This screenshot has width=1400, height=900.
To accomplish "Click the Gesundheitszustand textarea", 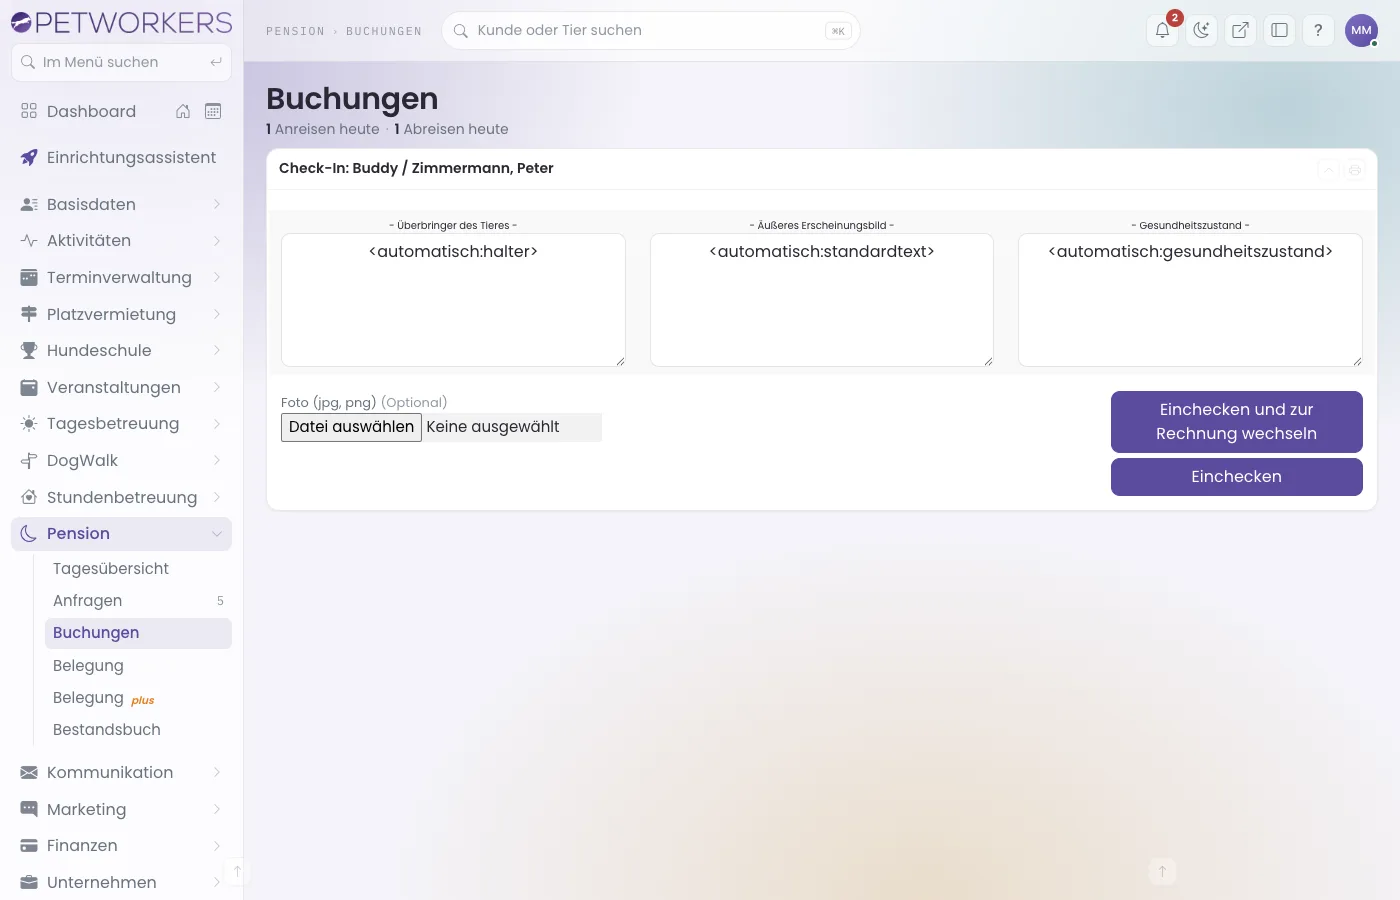I will pos(1190,300).
